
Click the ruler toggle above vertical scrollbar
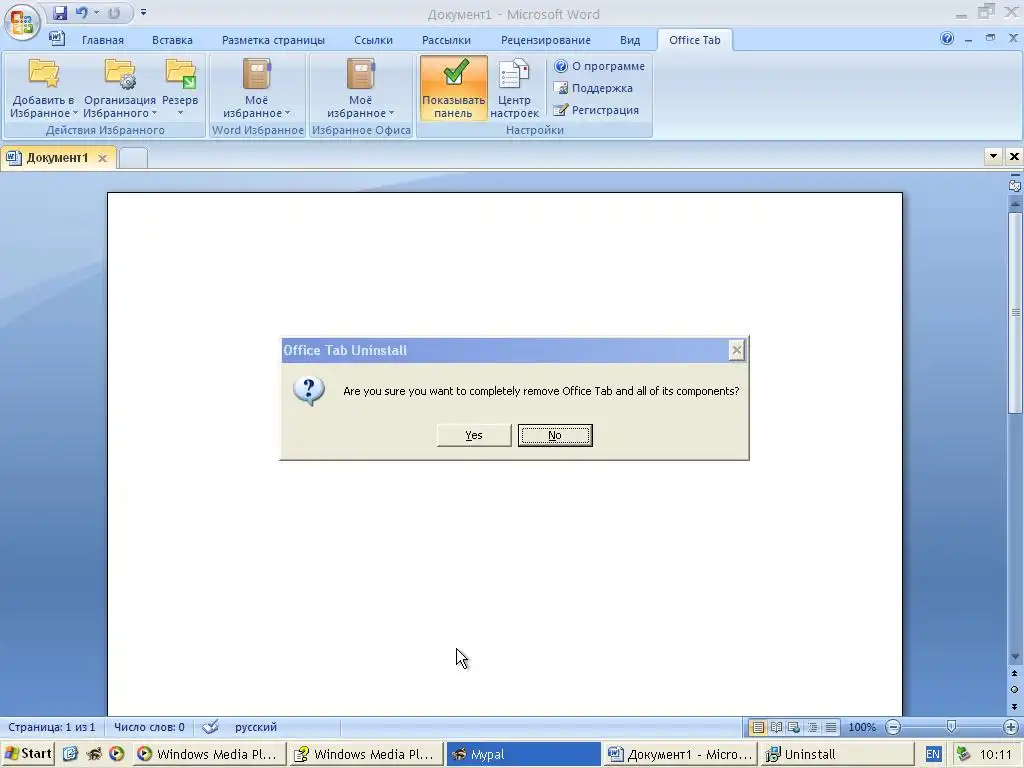coord(1014,185)
